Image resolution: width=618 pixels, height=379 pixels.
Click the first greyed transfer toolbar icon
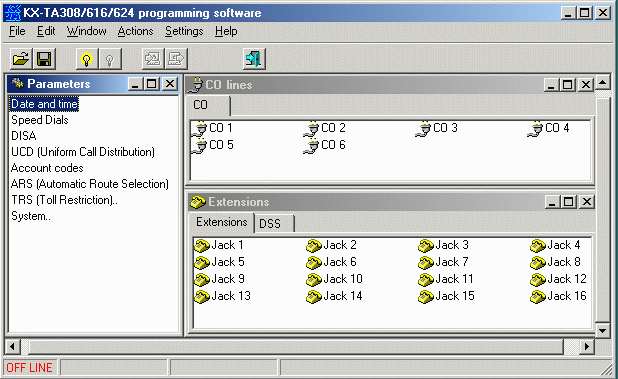click(x=153, y=59)
